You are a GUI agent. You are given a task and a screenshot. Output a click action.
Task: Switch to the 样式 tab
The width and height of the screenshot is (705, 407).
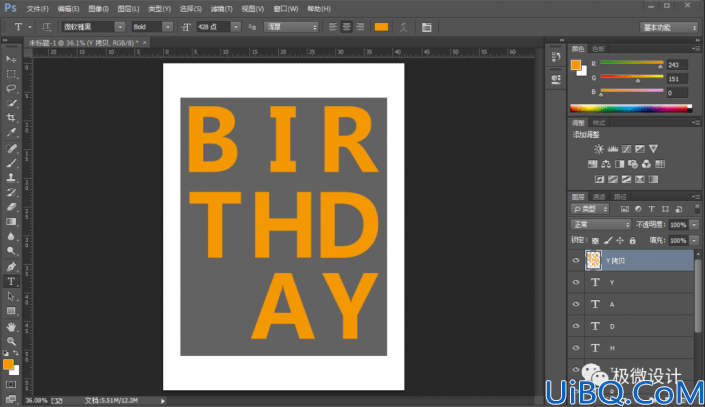pyautogui.click(x=598, y=123)
